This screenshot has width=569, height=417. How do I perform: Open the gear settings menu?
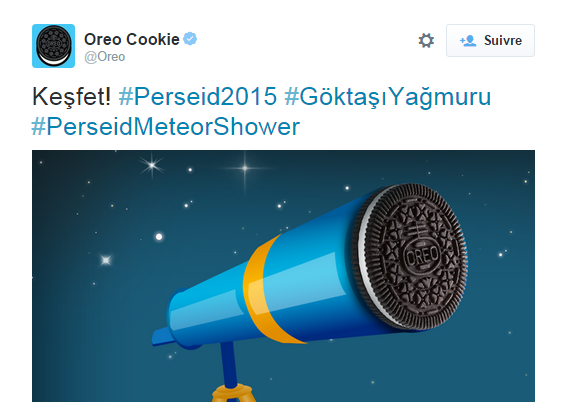tap(426, 40)
